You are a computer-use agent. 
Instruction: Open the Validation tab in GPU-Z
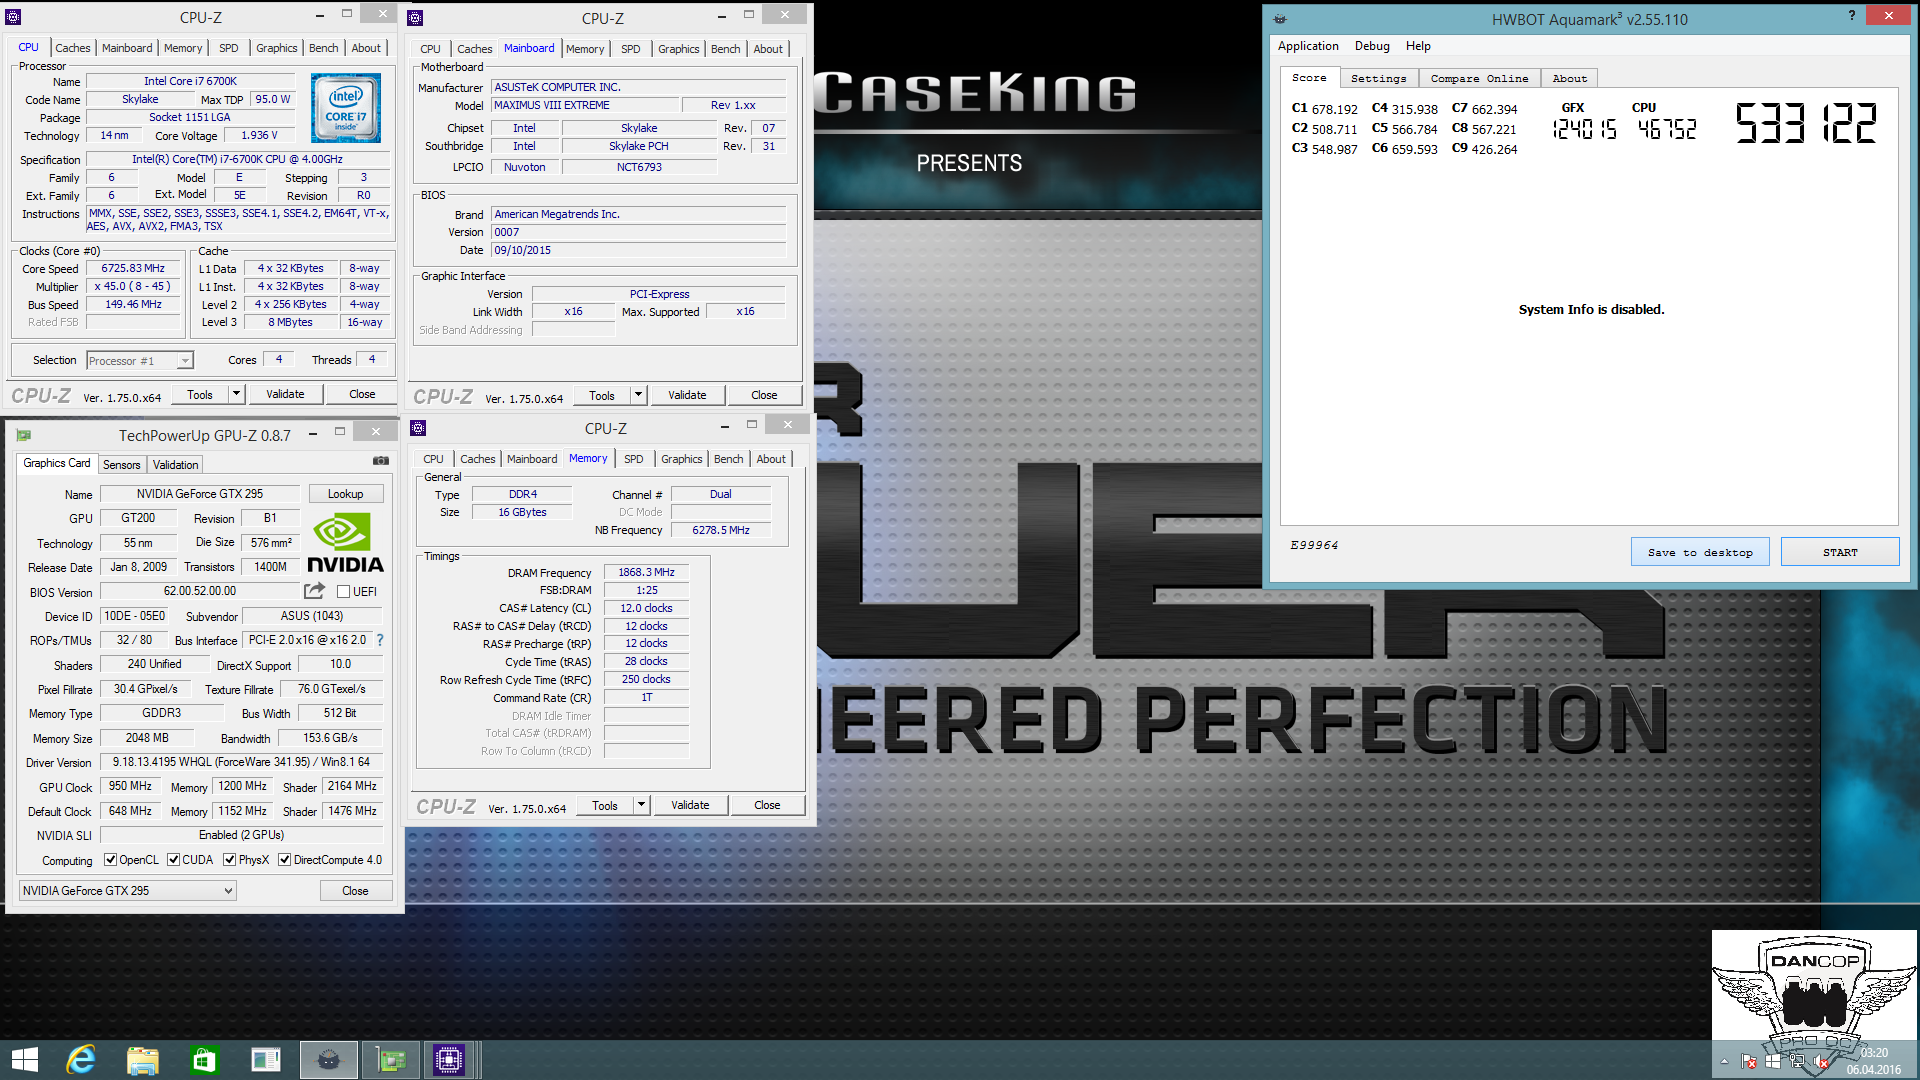point(175,465)
